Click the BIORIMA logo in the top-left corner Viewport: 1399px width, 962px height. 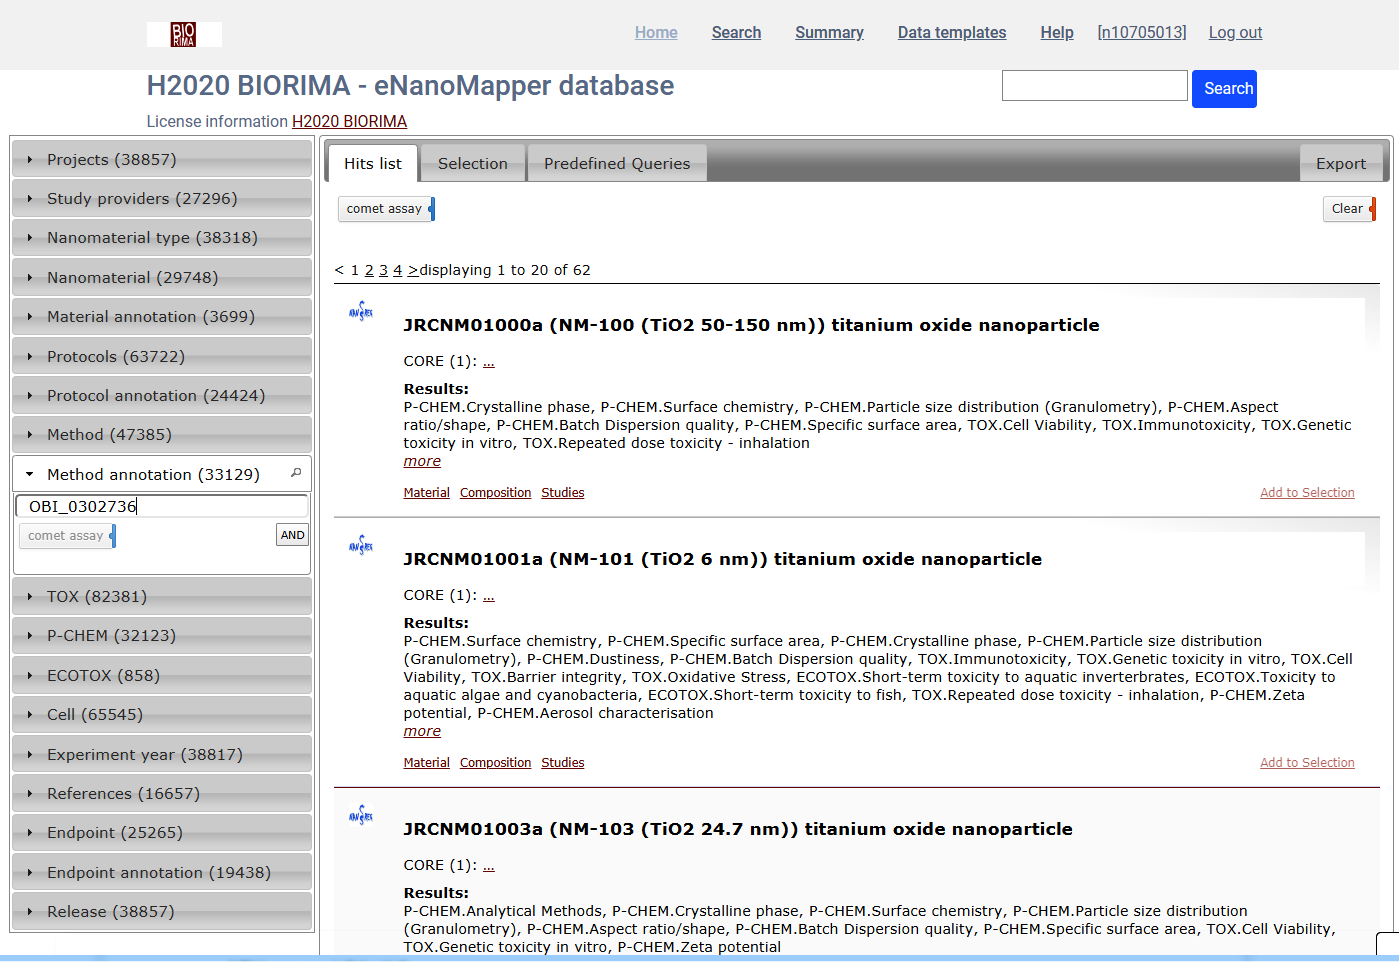tap(184, 32)
